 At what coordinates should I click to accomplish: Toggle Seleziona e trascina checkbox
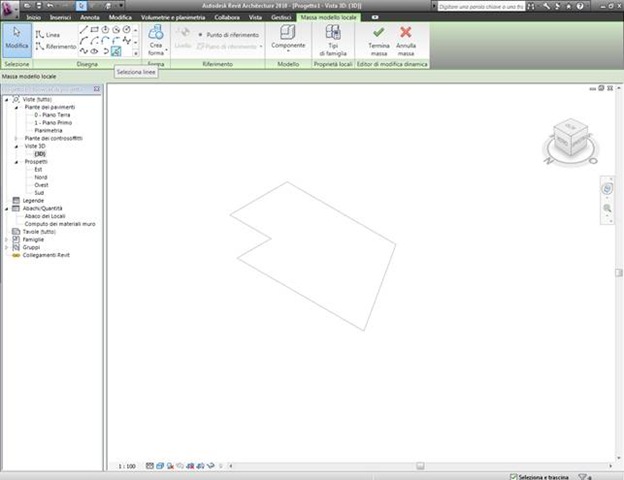(513, 476)
